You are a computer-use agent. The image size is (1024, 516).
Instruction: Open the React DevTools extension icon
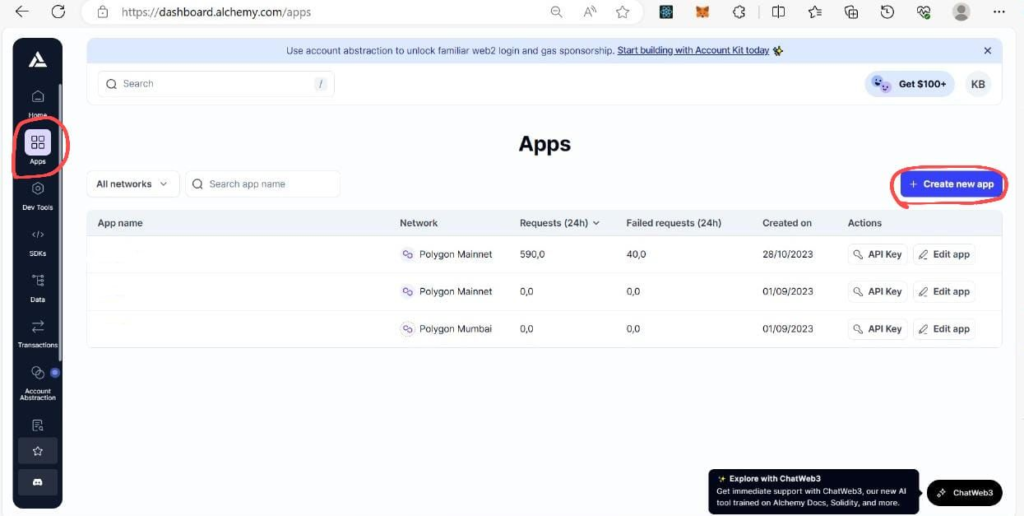666,12
